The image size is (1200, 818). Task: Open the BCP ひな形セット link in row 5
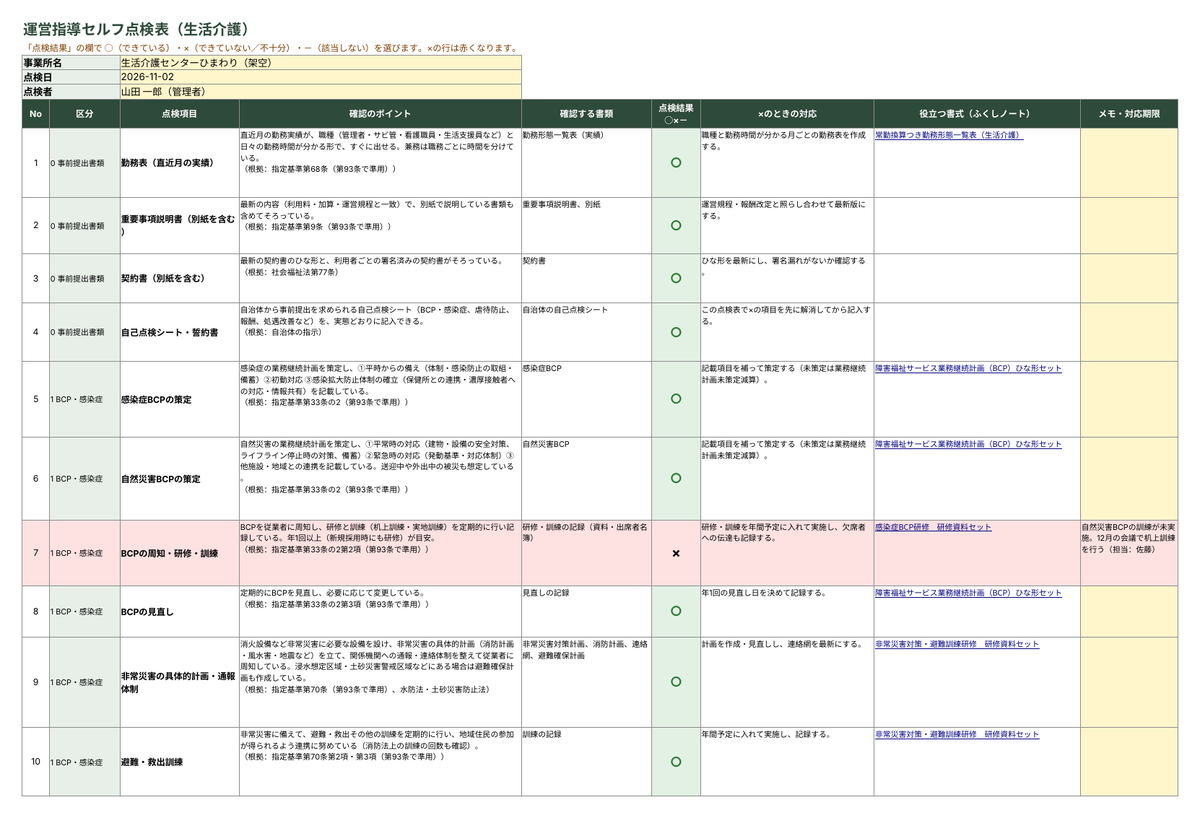(x=968, y=369)
